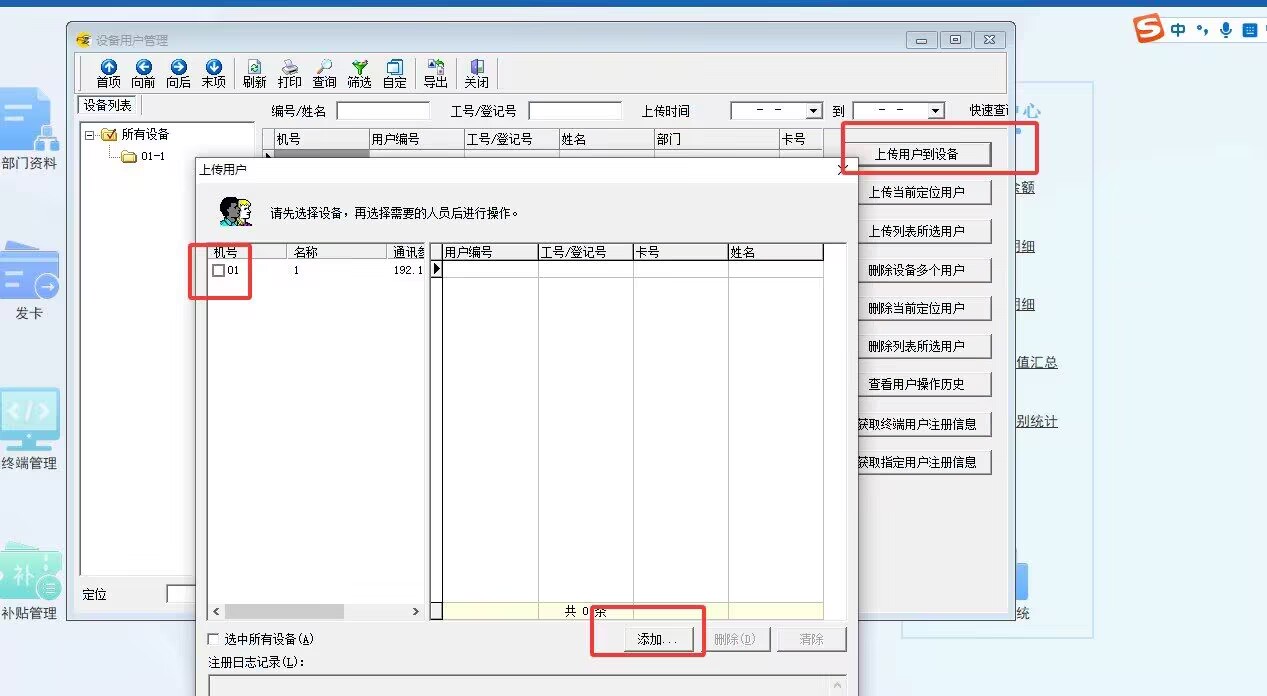Open 发卡 card issuing in sidebar

(29, 280)
